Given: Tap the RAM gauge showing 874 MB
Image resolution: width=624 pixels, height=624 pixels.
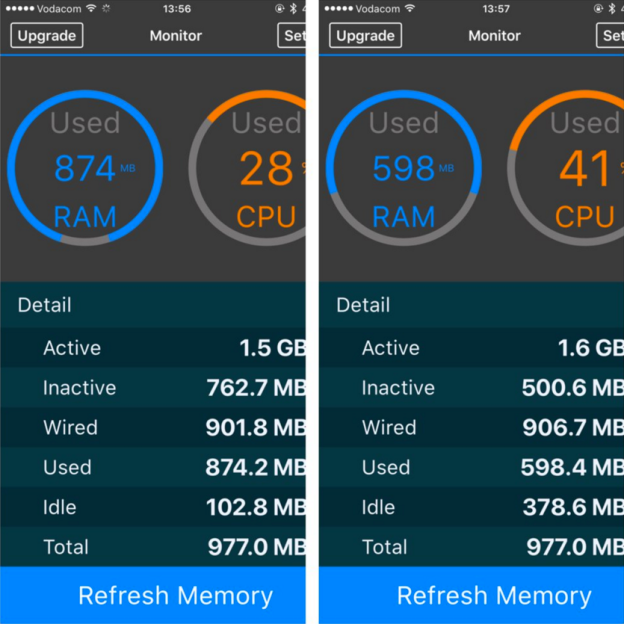Looking at the screenshot, I should pos(84,168).
